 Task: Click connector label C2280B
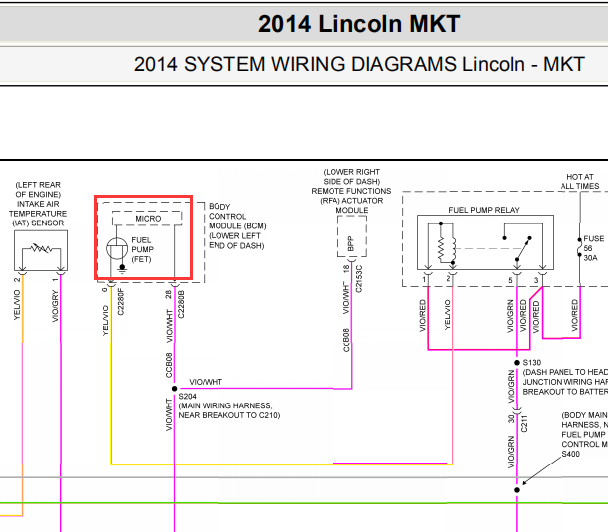pos(181,304)
